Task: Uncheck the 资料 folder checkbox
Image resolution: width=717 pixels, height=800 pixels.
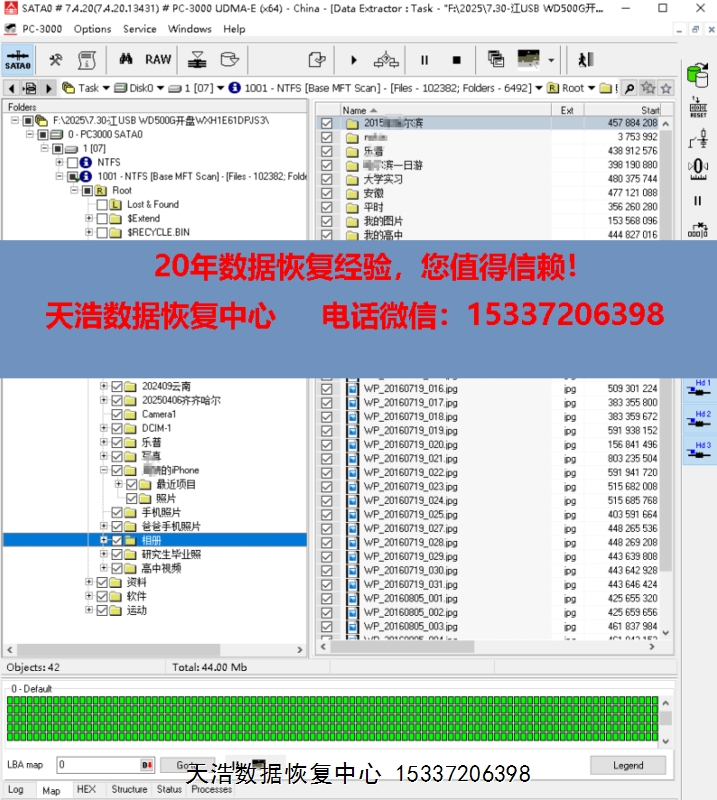Action: (x=102, y=582)
